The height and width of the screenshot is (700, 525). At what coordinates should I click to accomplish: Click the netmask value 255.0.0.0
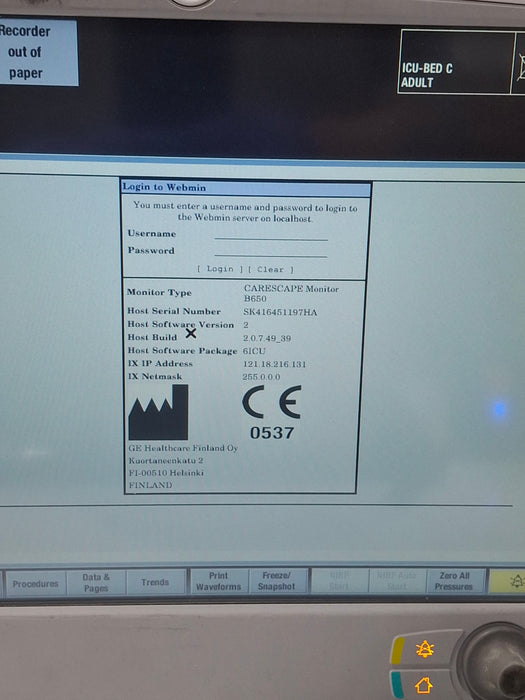click(x=261, y=377)
